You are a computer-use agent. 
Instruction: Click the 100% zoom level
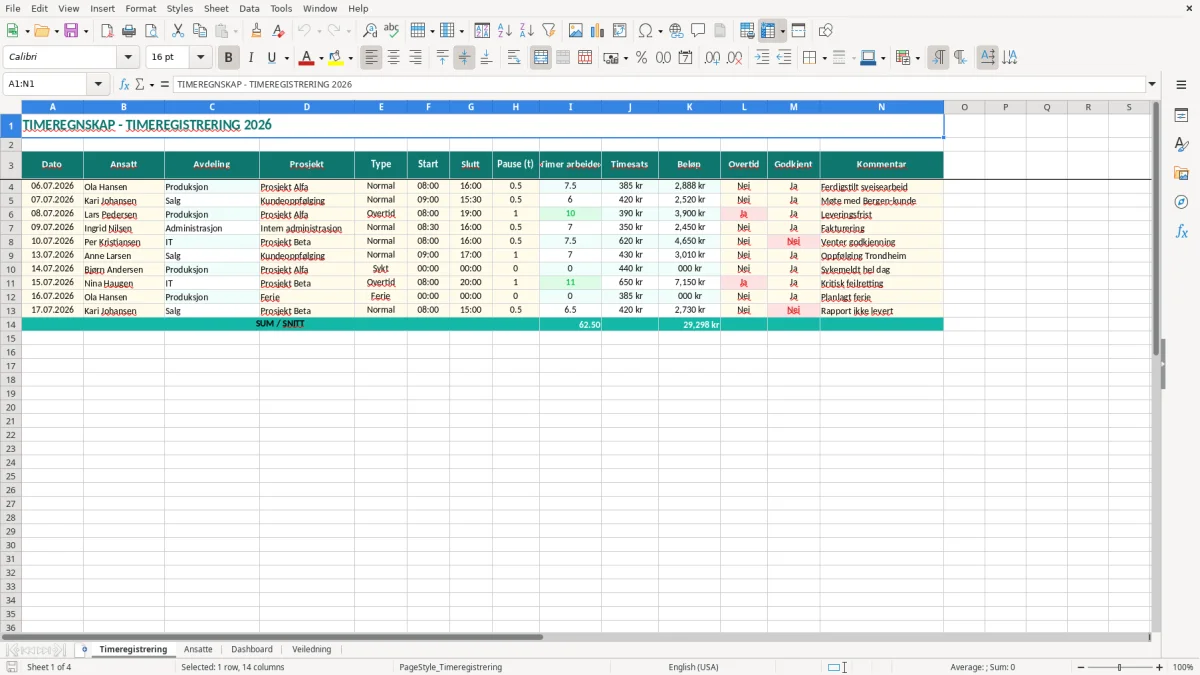1183,667
